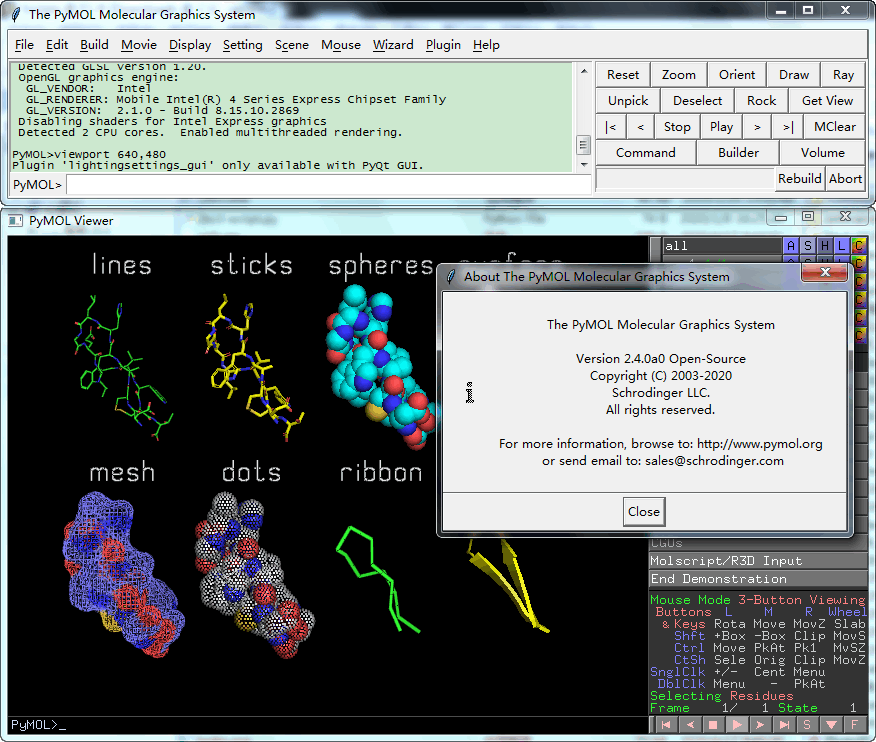Screen dimensions: 876x742
Task: Expand the down-triangle menu in viewer controls
Action: (832, 724)
